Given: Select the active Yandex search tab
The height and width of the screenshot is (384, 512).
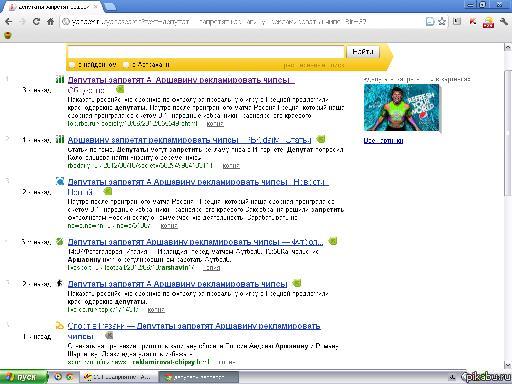Looking at the screenshot, I should 52,7.
